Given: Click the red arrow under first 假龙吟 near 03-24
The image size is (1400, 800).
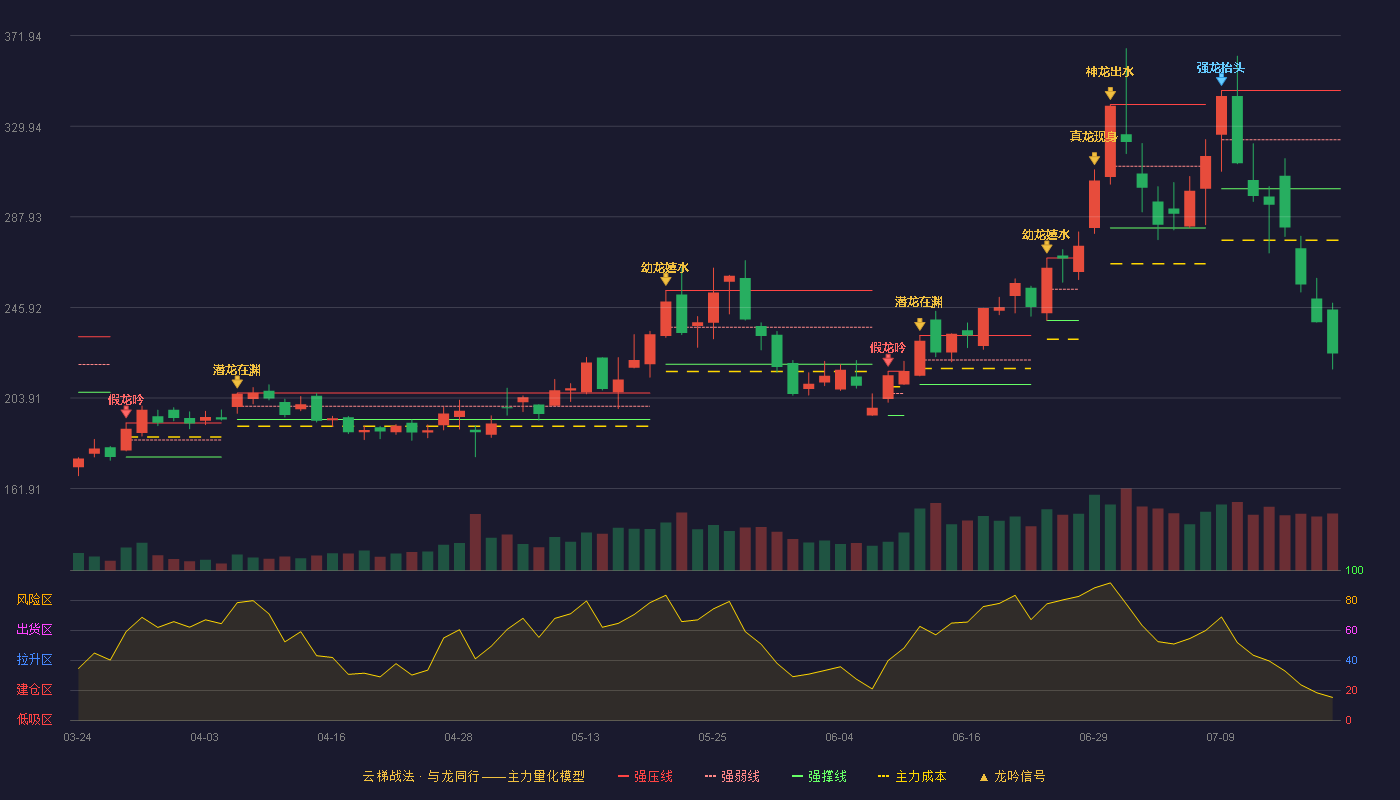Looking at the screenshot, I should [126, 411].
